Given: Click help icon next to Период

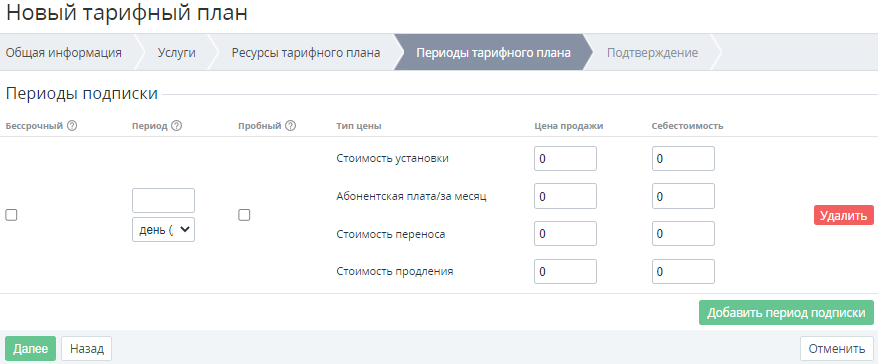Looking at the screenshot, I should point(176,126).
